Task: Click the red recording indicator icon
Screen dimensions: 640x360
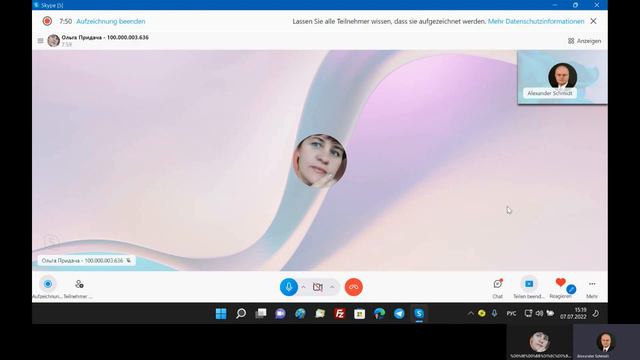Action: tap(47, 21)
